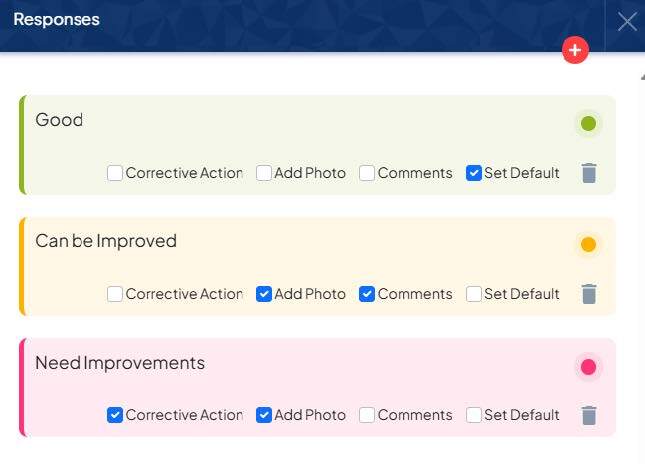
Task: Delete the Can be Improved response
Action: coord(589,294)
